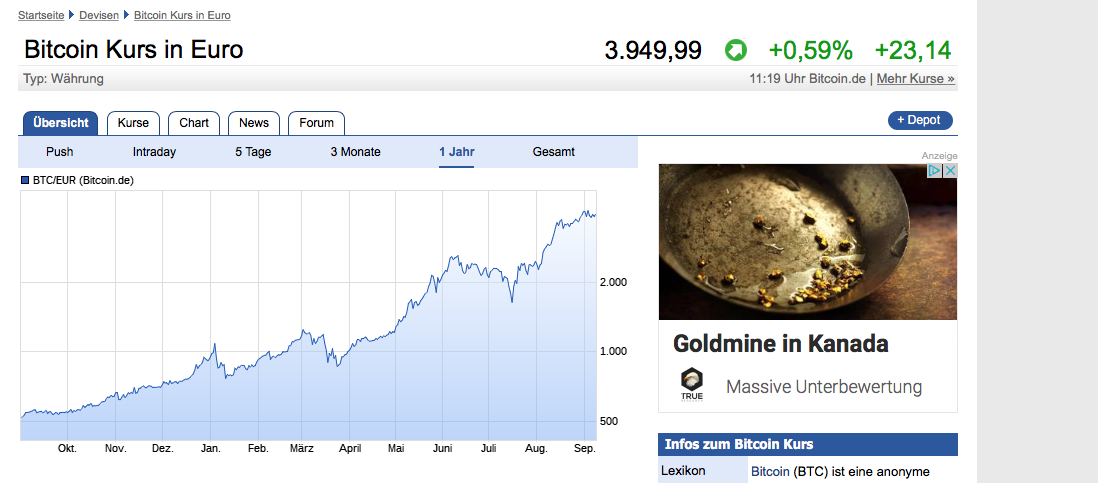Viewport: 1098px width, 483px height.
Task: Enable the Push chart mode
Action: pos(60,152)
